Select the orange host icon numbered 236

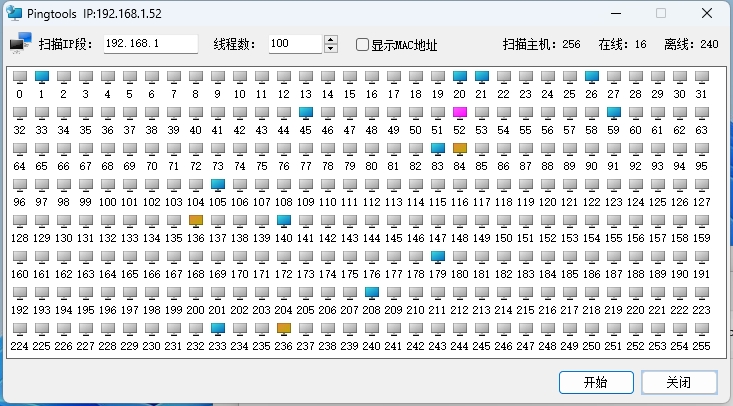(284, 329)
